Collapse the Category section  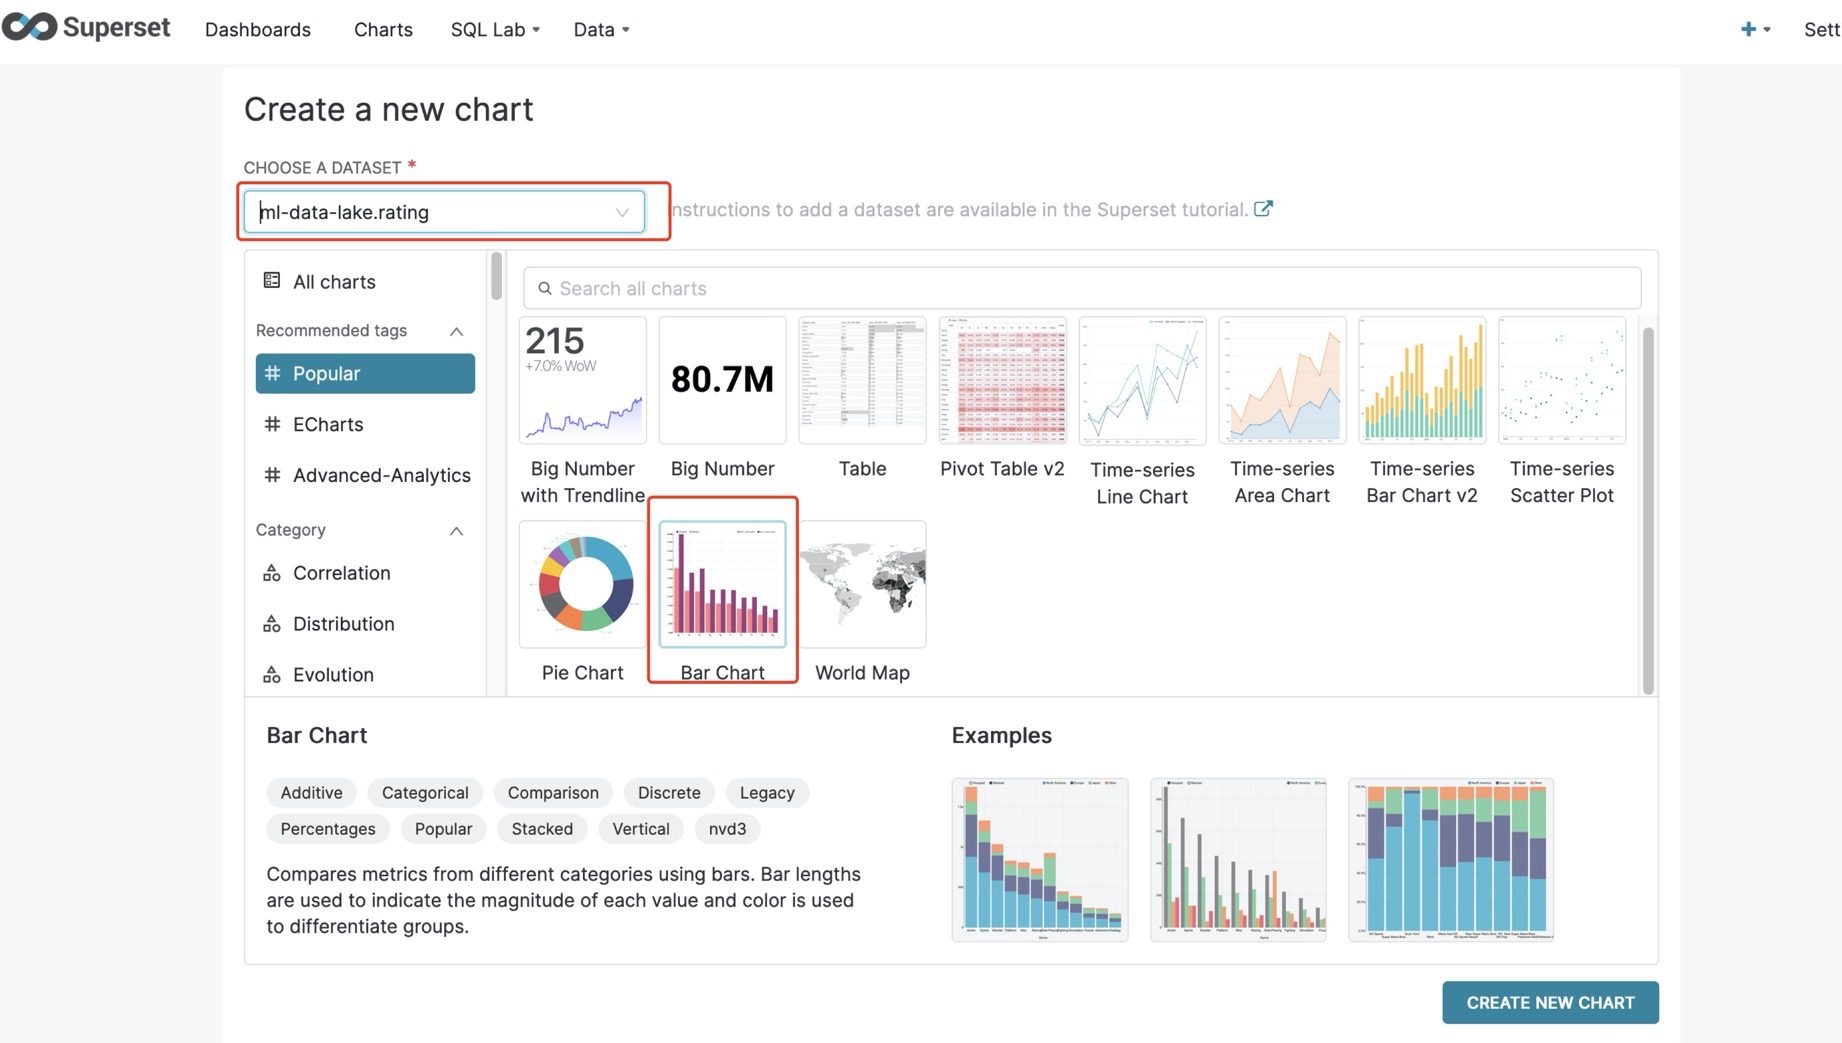(x=456, y=531)
